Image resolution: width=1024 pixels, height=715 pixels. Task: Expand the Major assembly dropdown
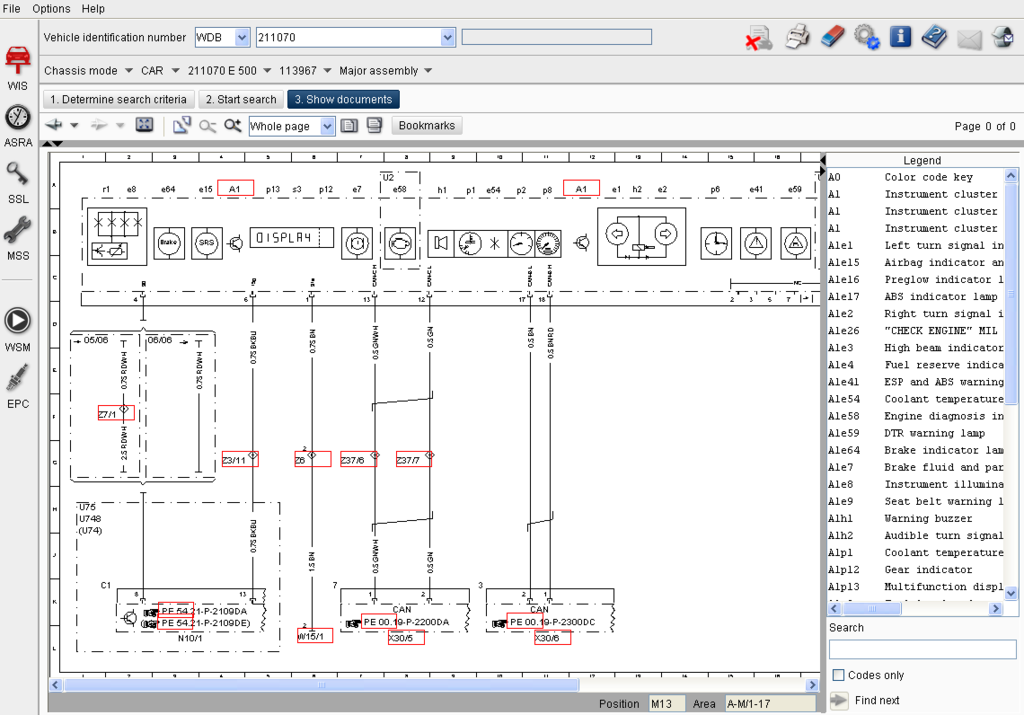428,71
